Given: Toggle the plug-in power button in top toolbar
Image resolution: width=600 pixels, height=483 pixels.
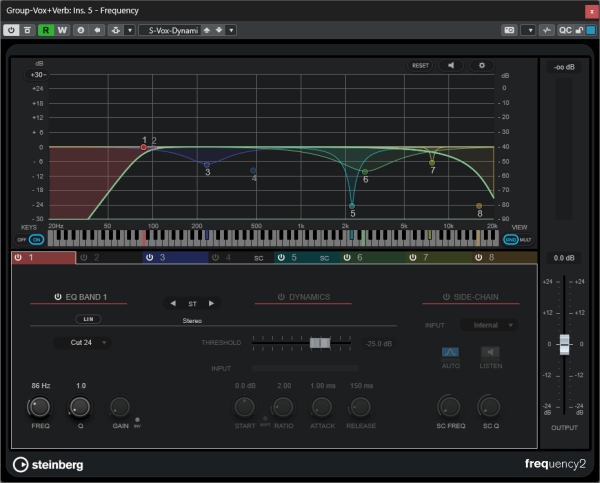Looking at the screenshot, I should point(11,30).
